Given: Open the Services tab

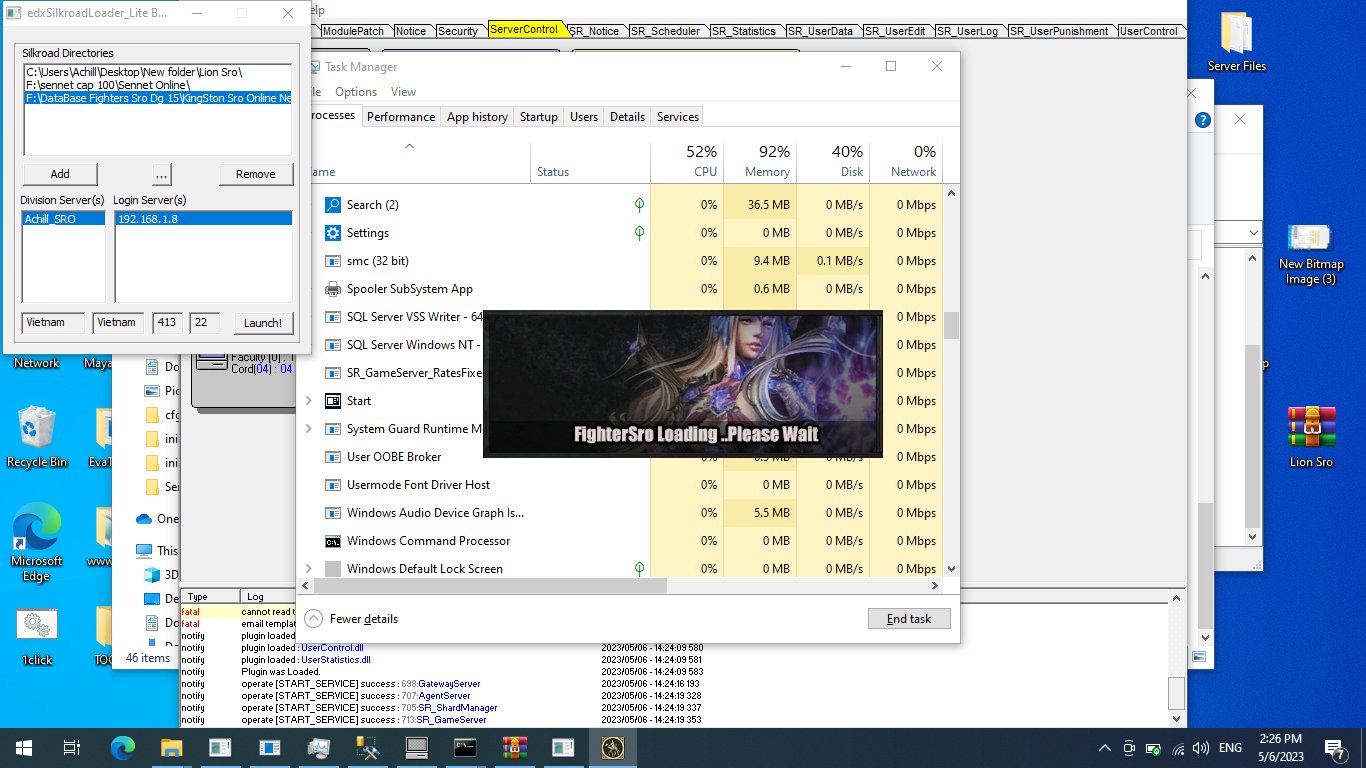Looking at the screenshot, I should pyautogui.click(x=677, y=117).
